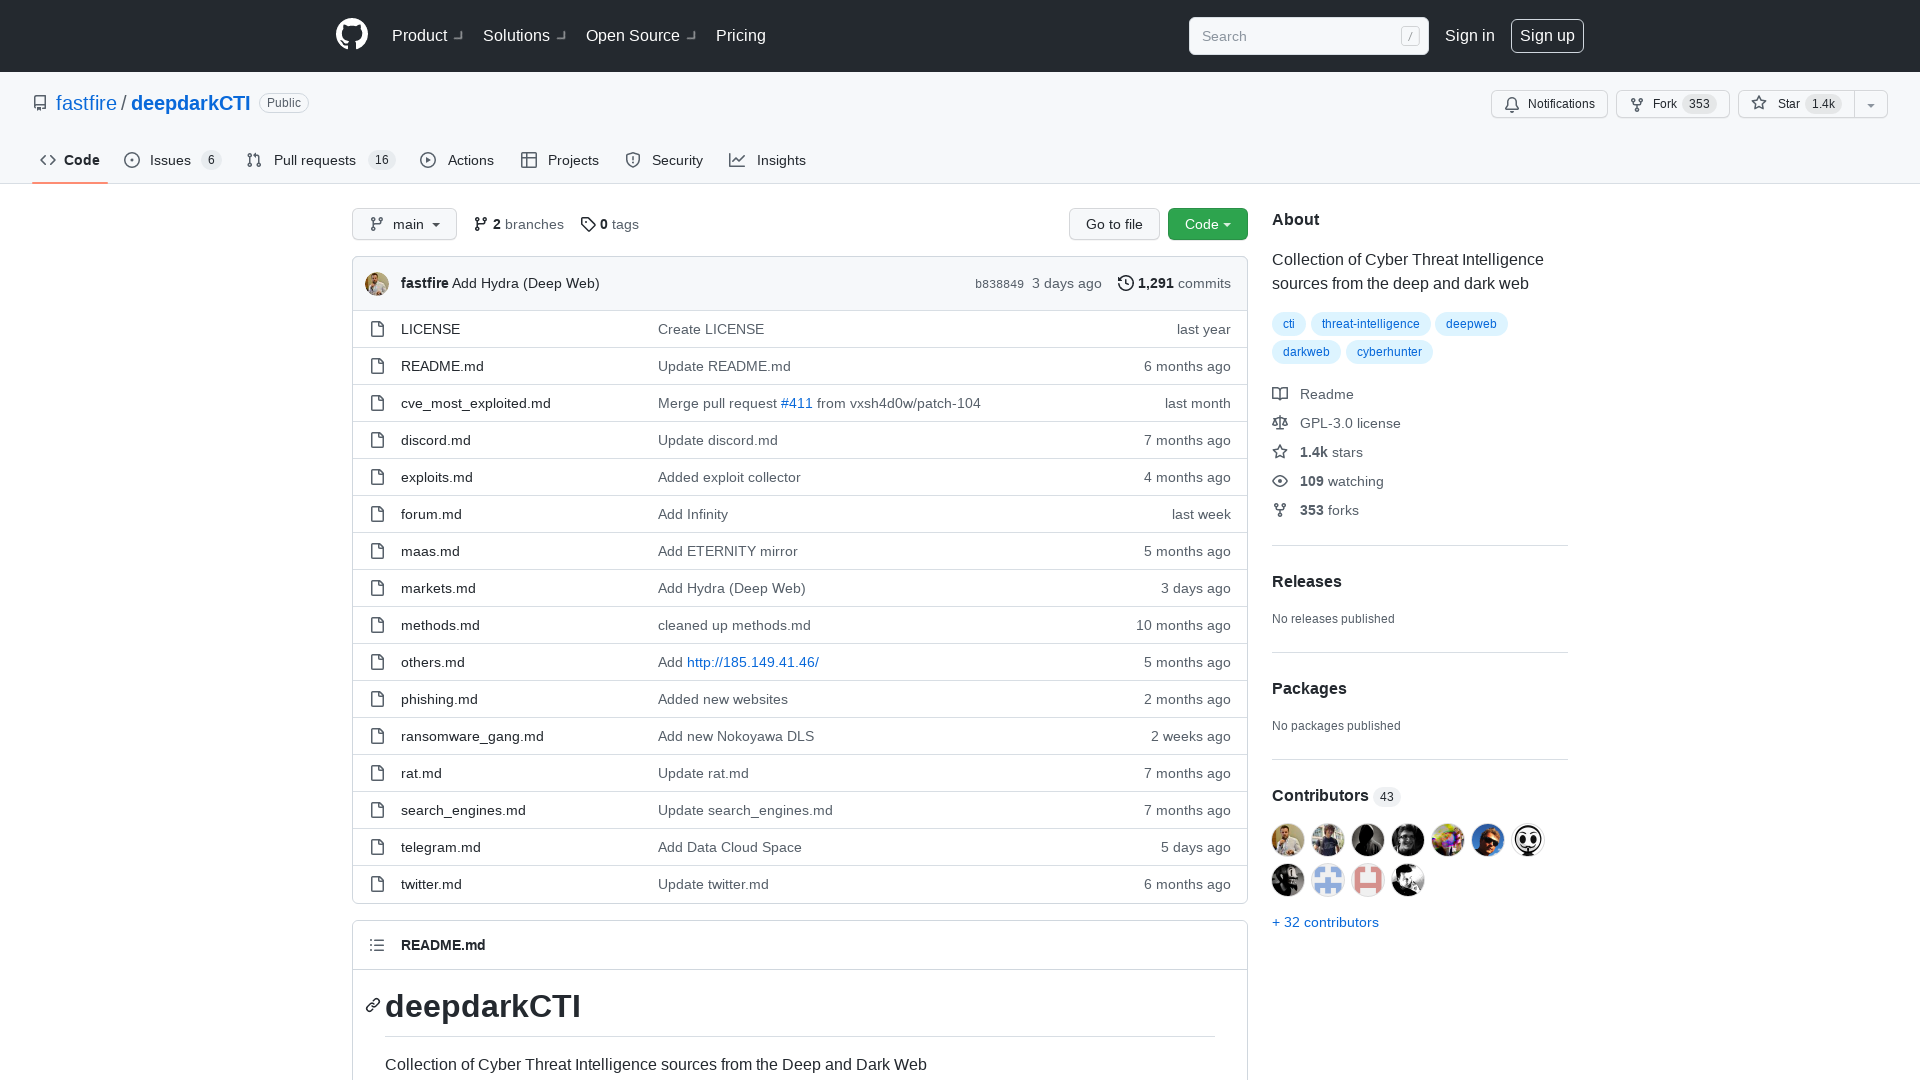
Task: Open pull request #411 link
Action: [x=796, y=403]
